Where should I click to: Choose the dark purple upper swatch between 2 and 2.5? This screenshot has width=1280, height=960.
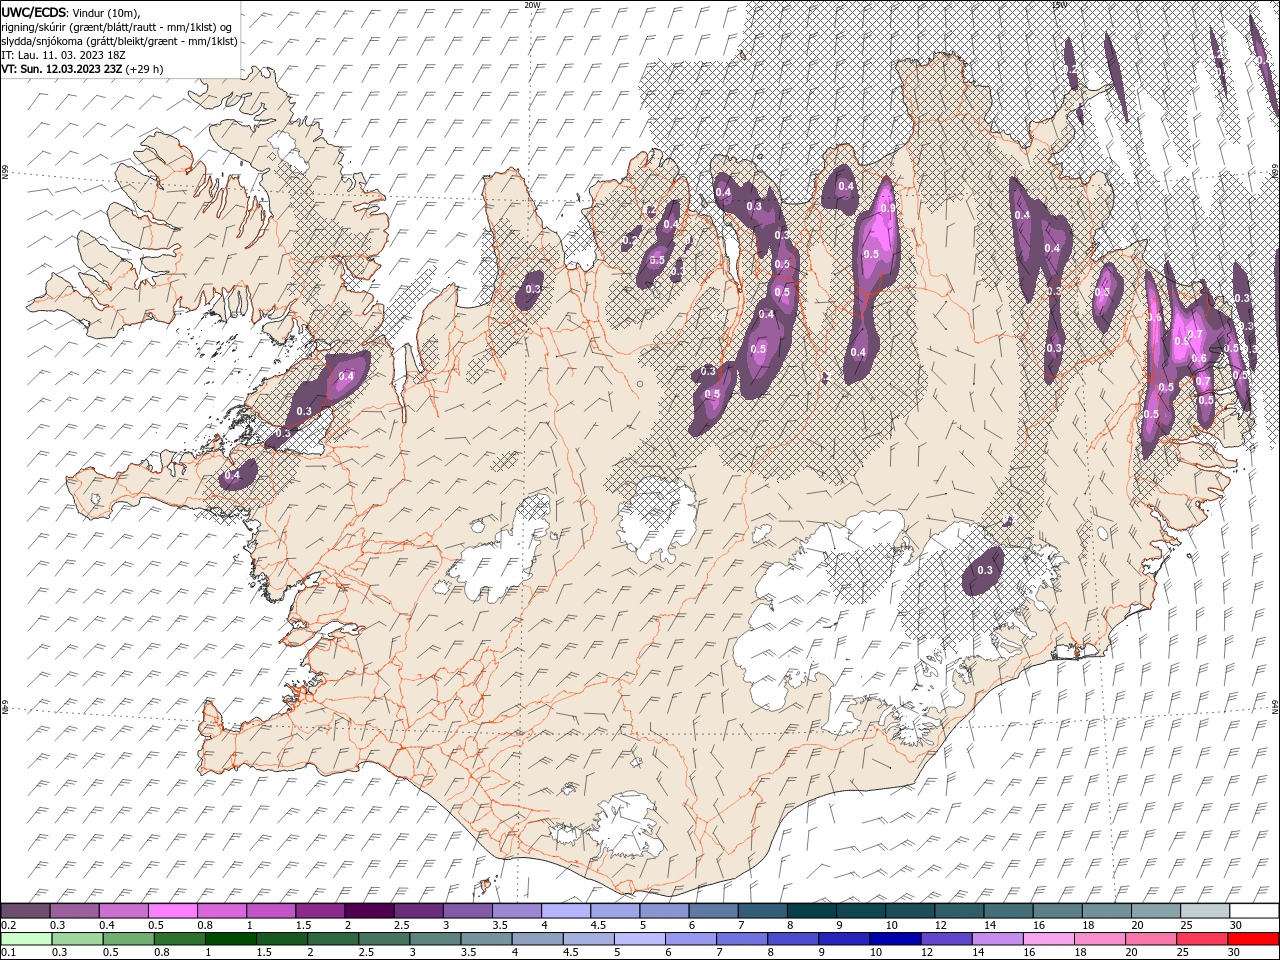[x=369, y=911]
